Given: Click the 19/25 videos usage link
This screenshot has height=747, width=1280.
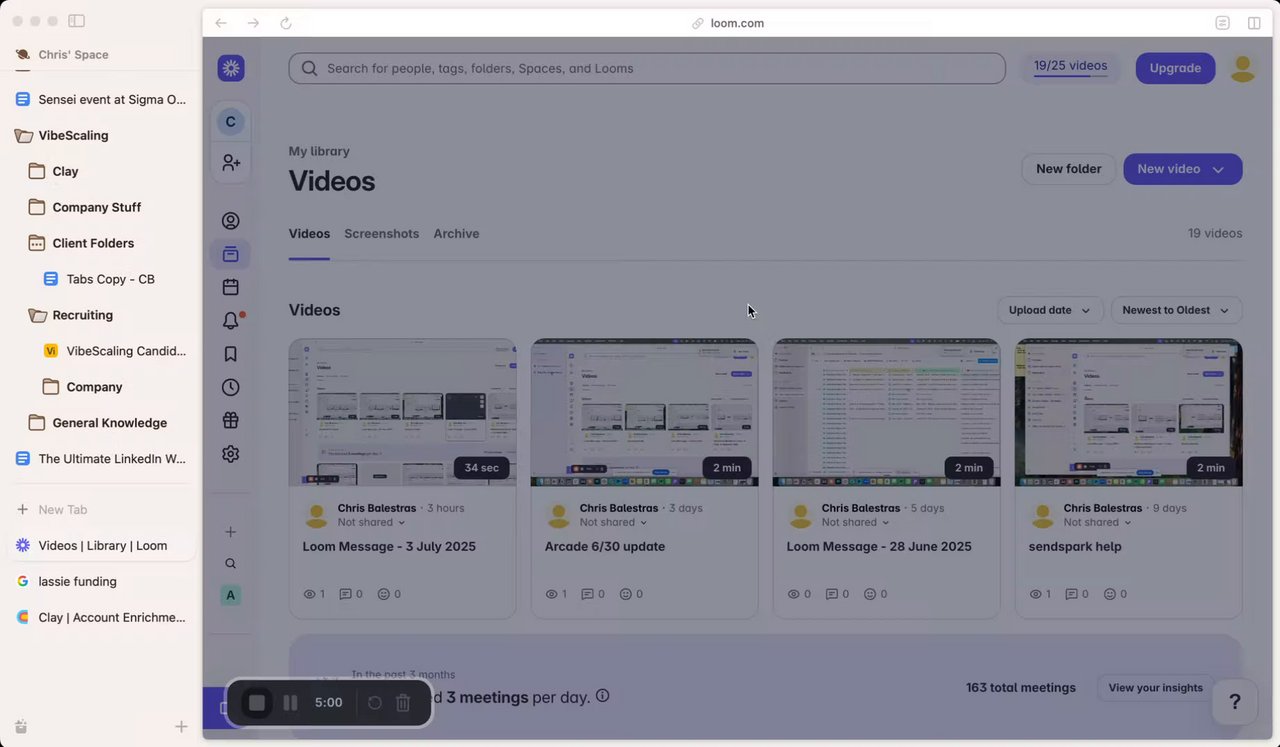Looking at the screenshot, I should click(1070, 66).
